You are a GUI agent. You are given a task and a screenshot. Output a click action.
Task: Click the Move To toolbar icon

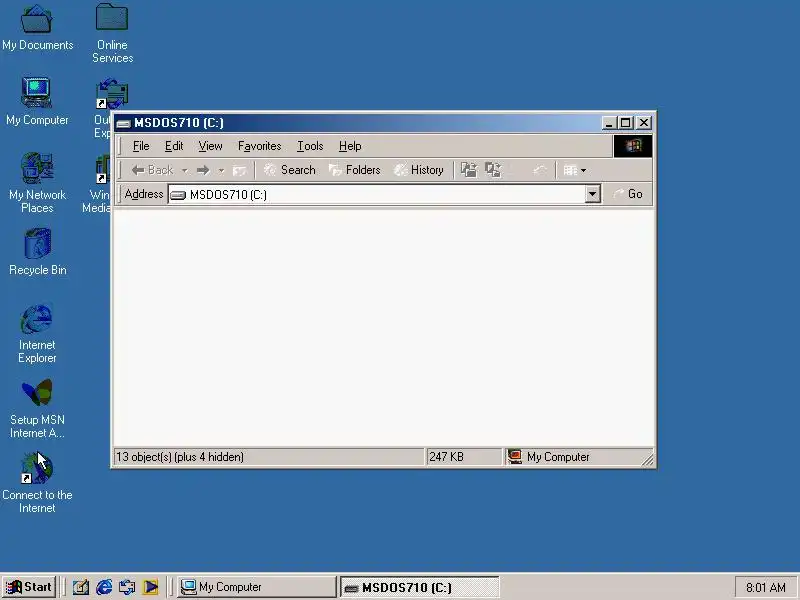469,170
